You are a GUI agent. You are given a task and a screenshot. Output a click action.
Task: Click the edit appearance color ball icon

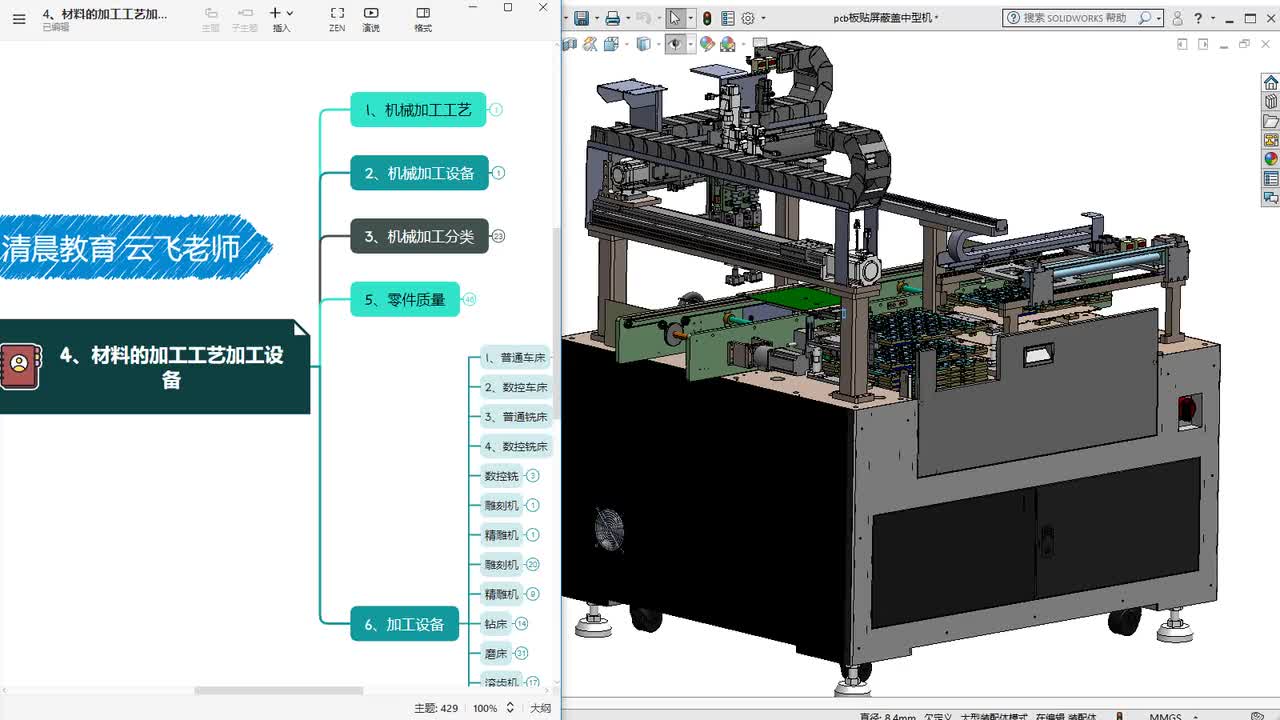point(707,44)
